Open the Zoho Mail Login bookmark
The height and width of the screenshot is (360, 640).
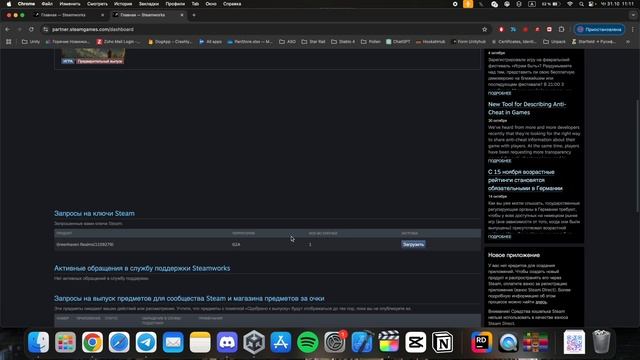tap(118, 42)
